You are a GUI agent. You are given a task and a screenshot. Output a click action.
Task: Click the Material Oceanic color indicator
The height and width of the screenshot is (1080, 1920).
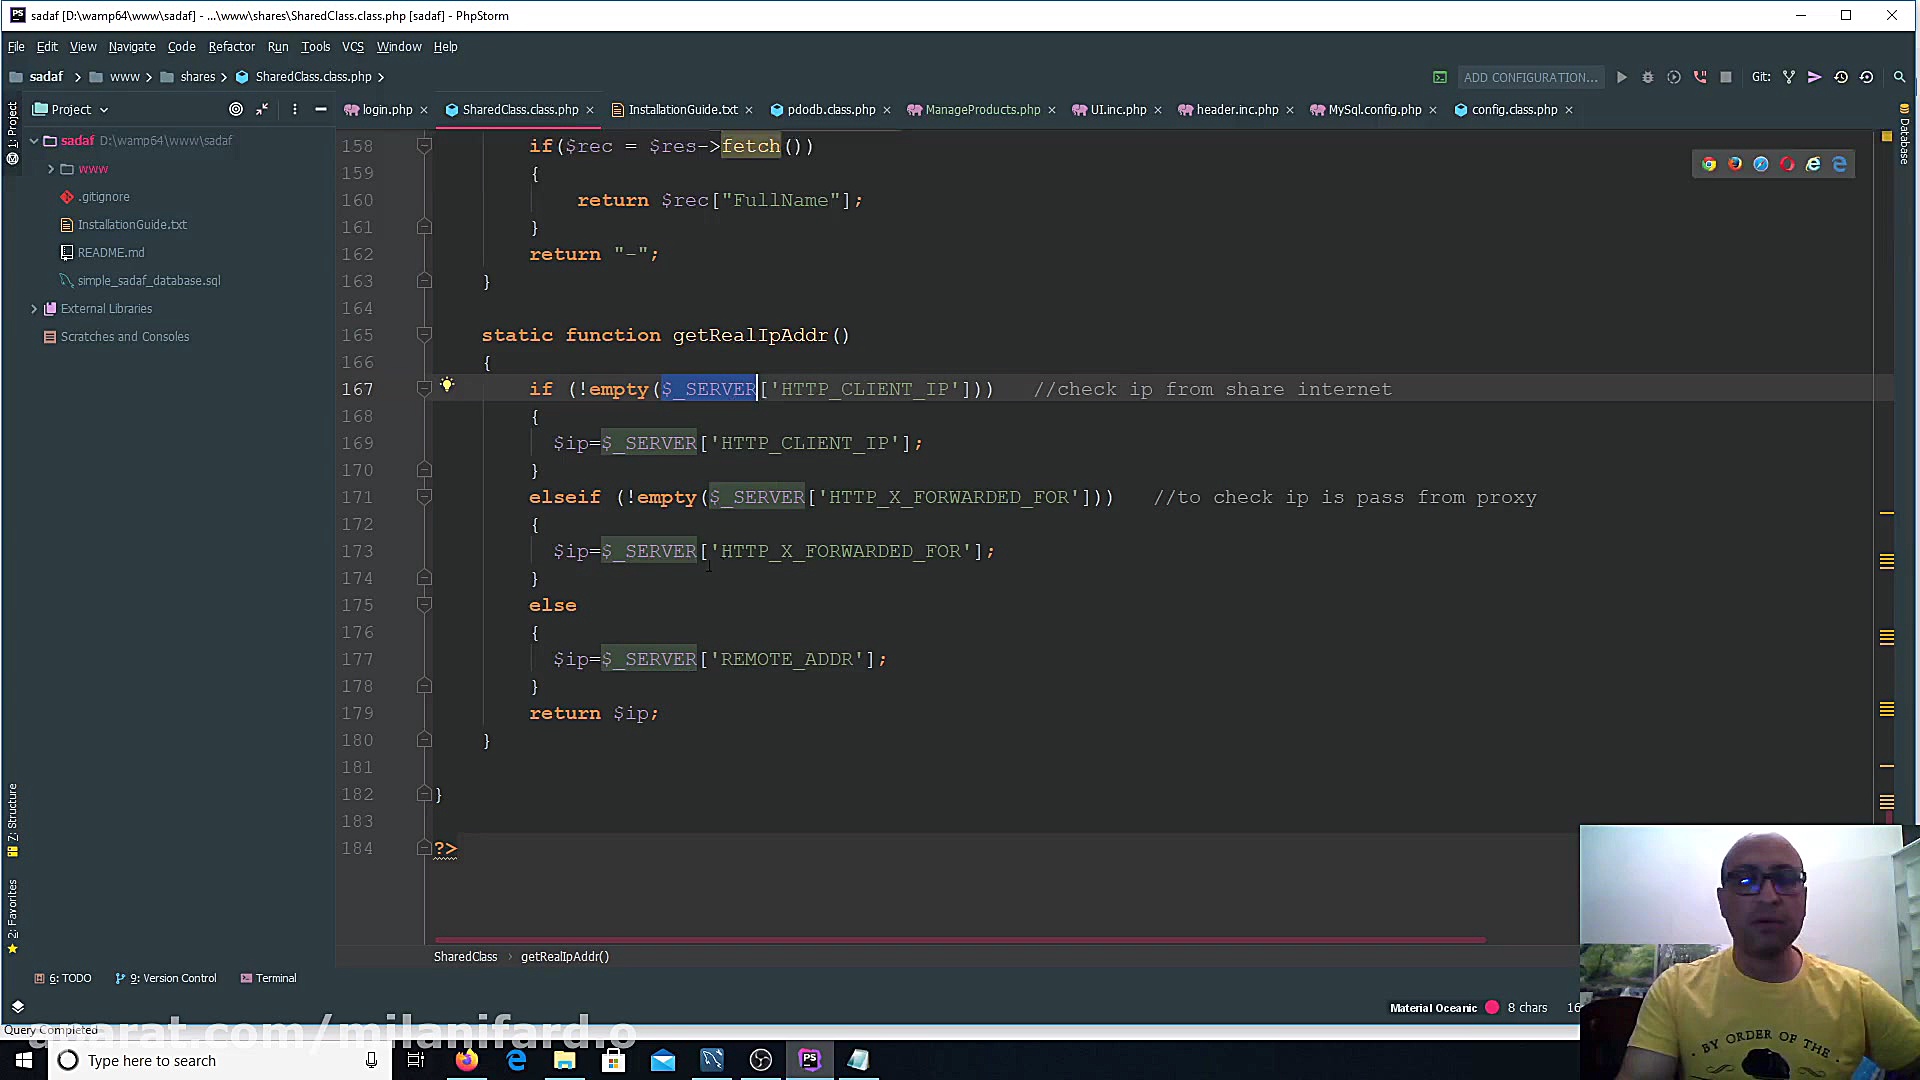click(1492, 1008)
